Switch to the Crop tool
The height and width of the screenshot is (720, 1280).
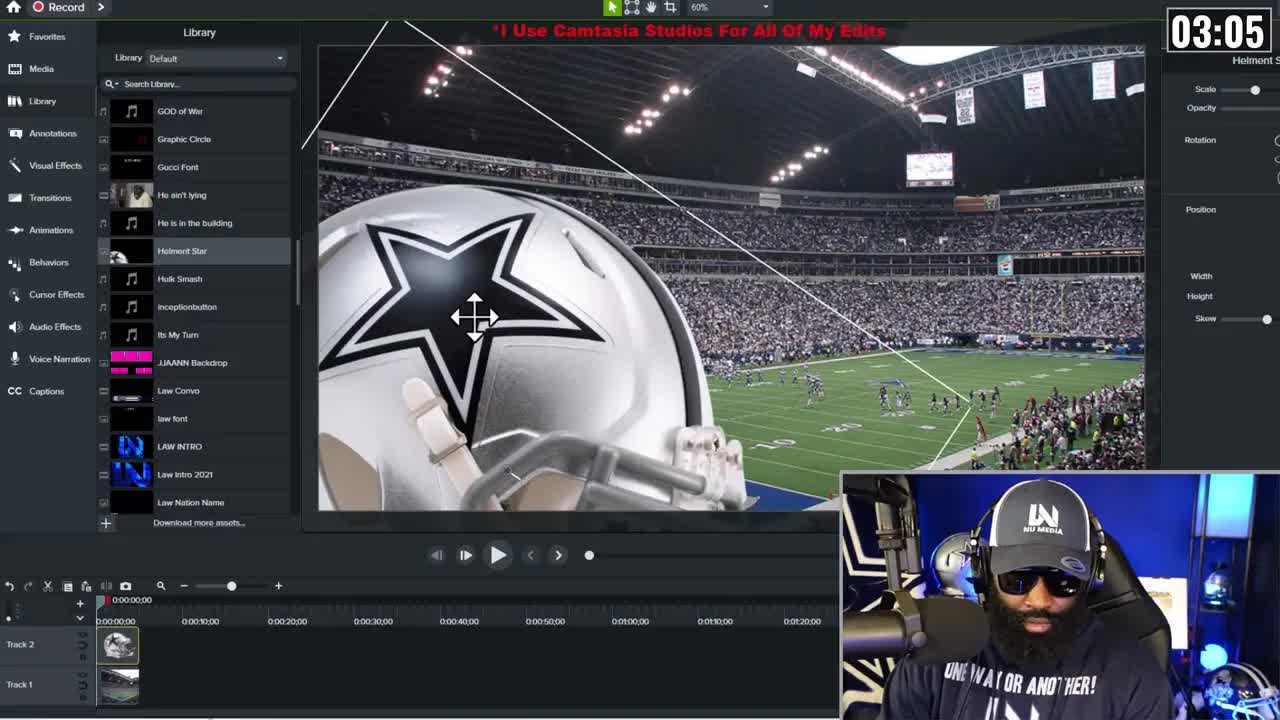[672, 7]
